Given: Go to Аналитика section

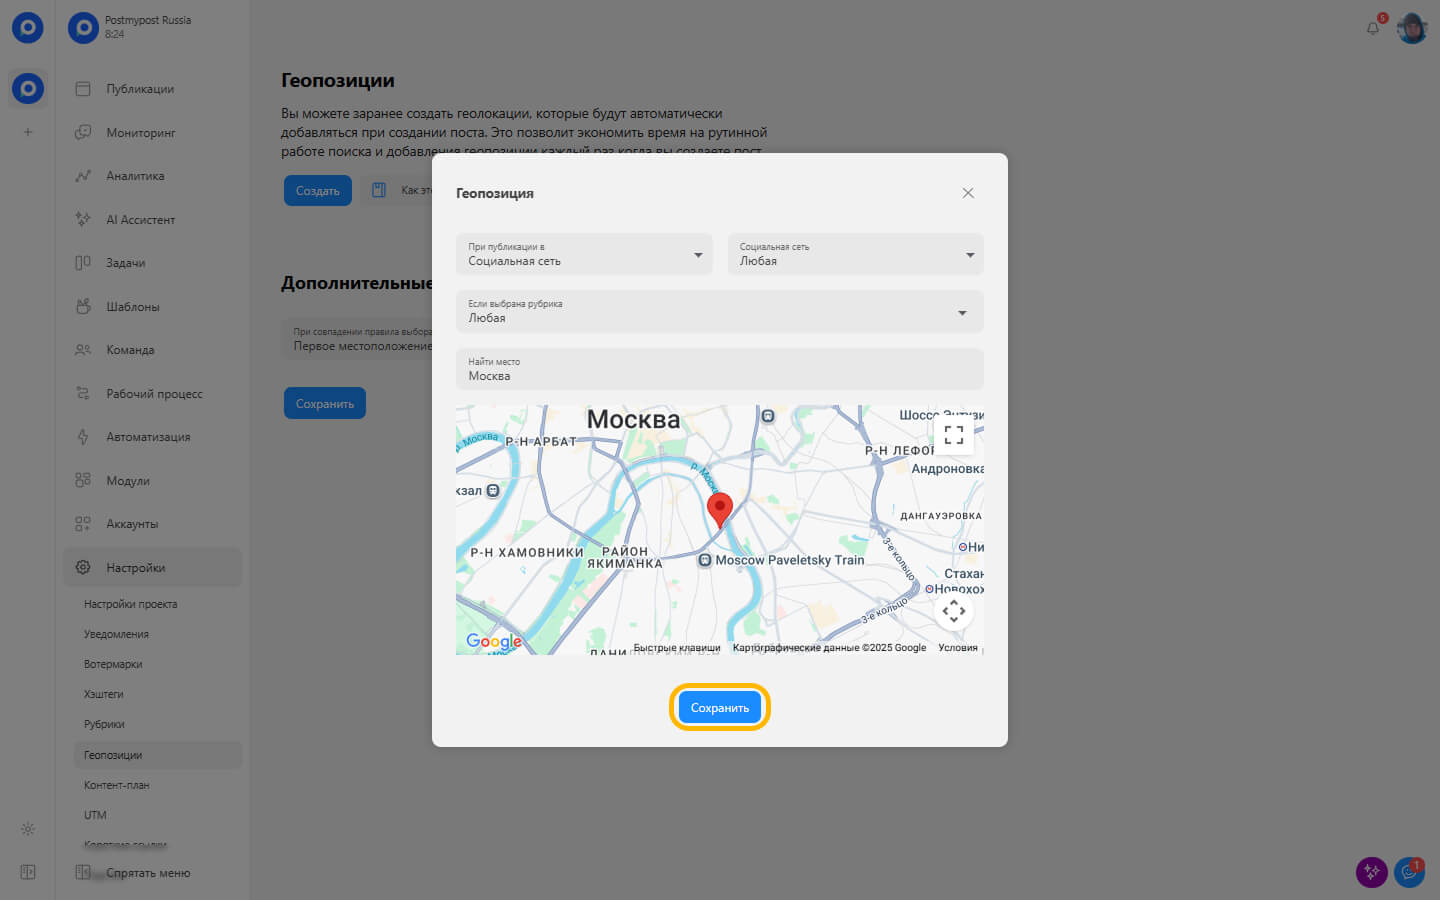Looking at the screenshot, I should tap(135, 176).
